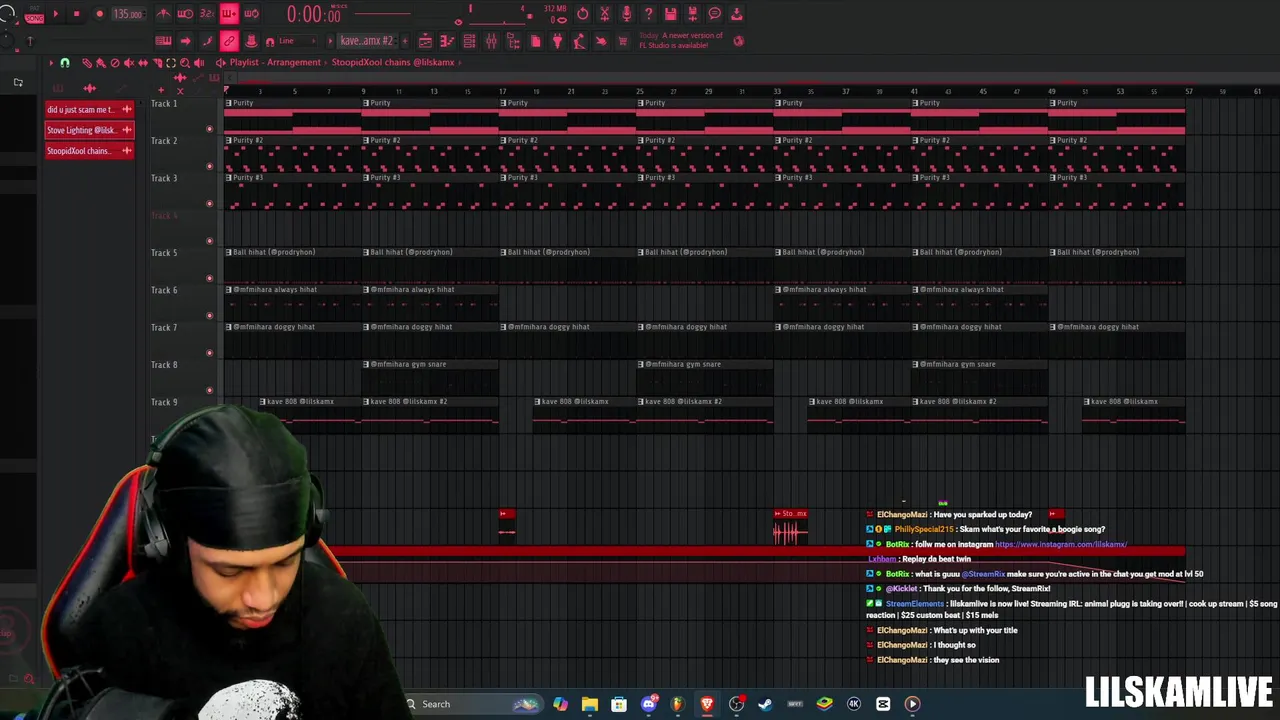Open the kave..amx #2 pattern selector
The width and height of the screenshot is (1280, 720).
(x=367, y=41)
